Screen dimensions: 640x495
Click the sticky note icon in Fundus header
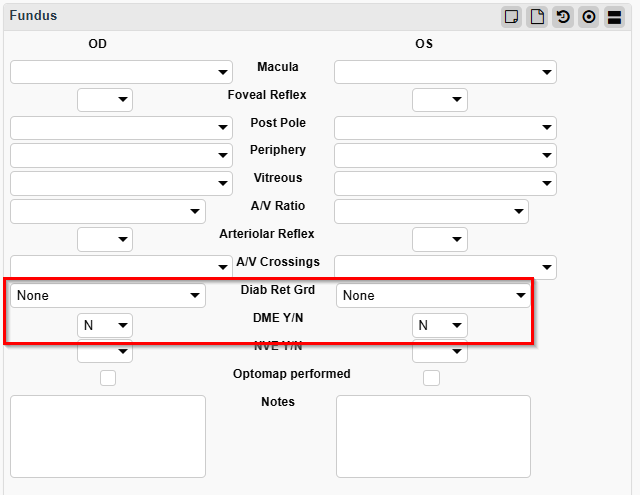(511, 17)
